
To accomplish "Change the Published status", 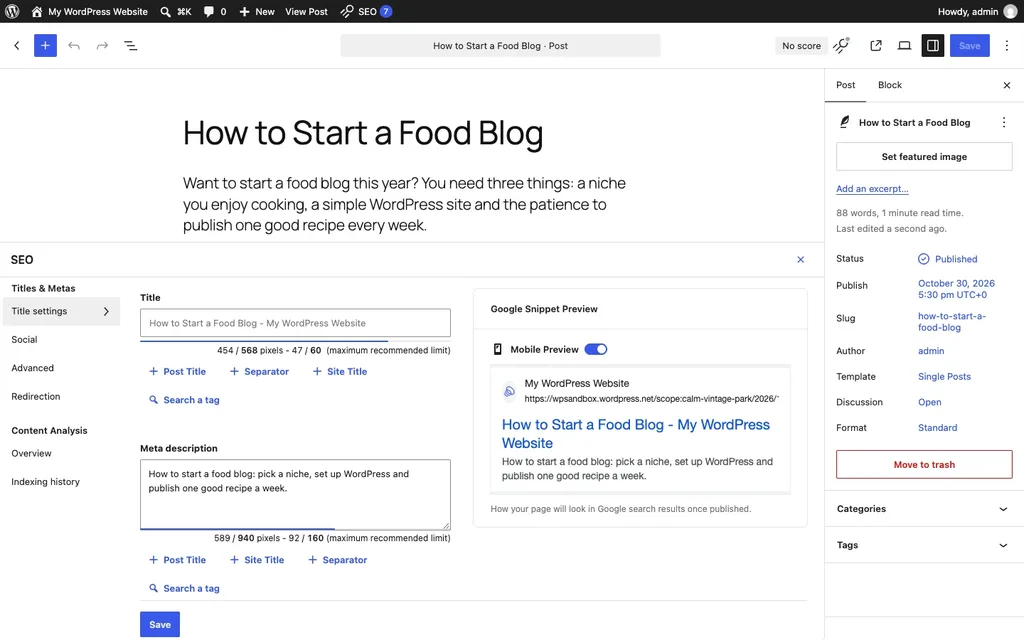I will pyautogui.click(x=948, y=259).
